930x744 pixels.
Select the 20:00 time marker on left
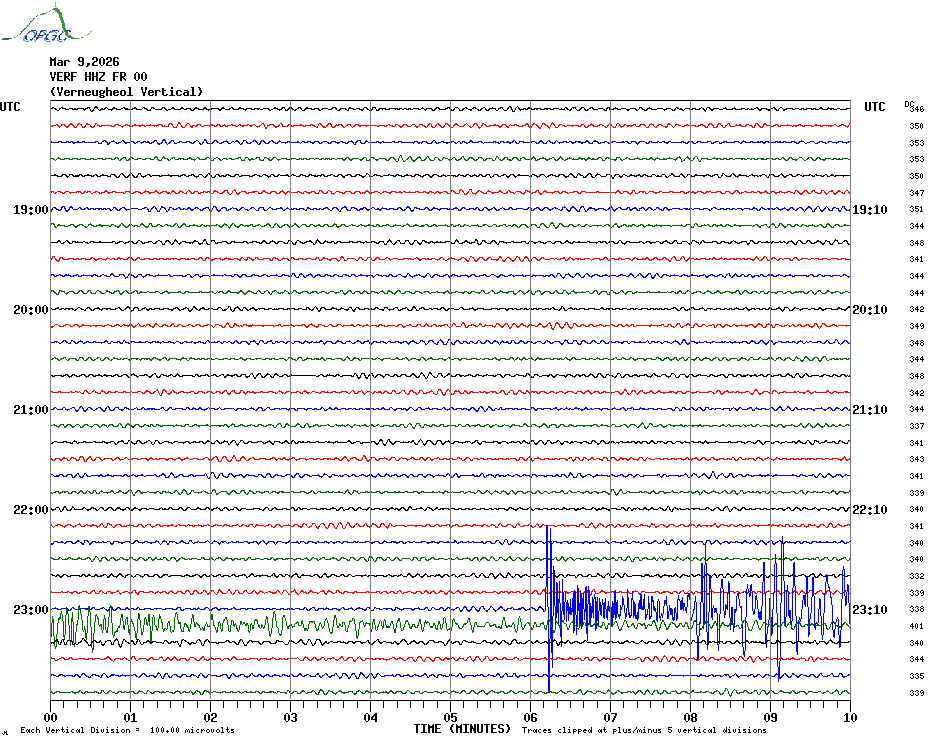[x=30, y=310]
